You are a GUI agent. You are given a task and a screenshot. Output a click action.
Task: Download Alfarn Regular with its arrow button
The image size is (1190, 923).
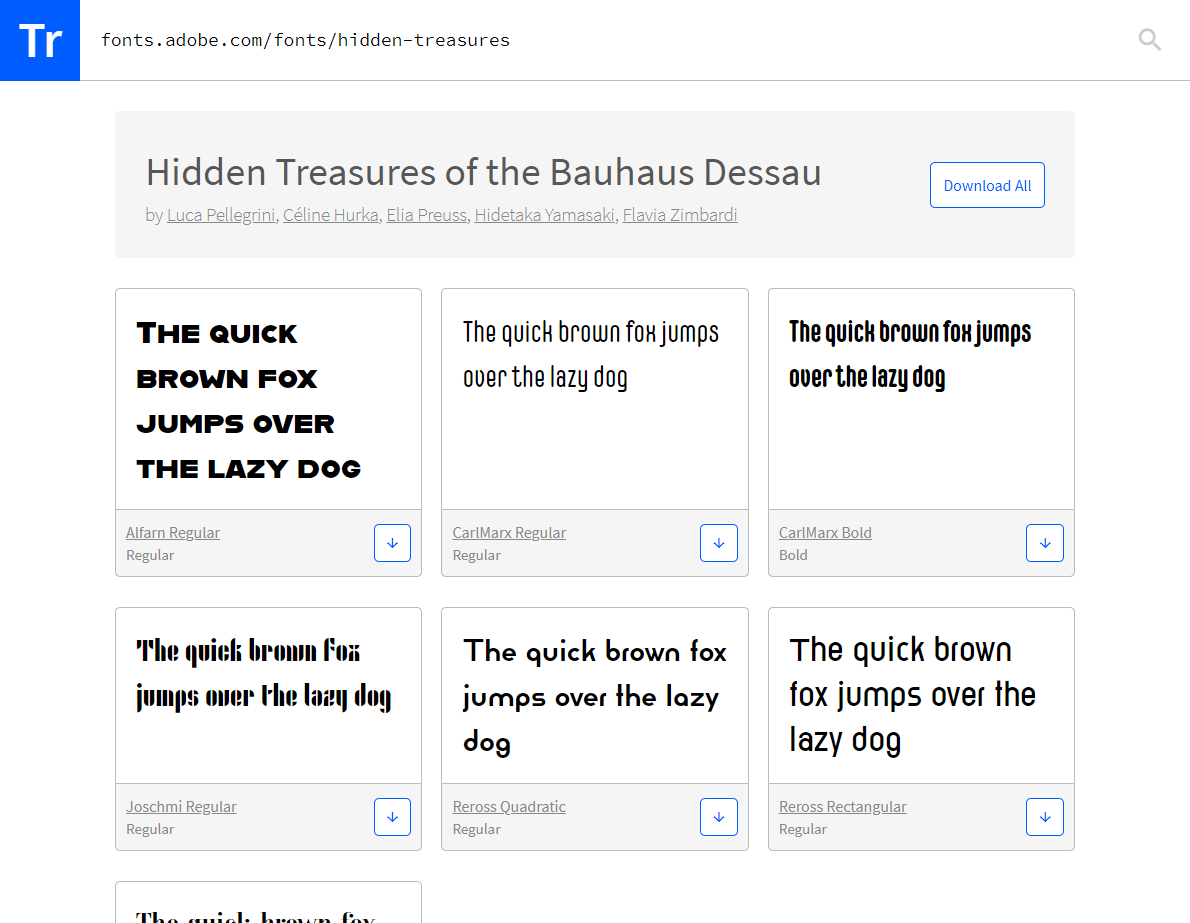click(392, 543)
